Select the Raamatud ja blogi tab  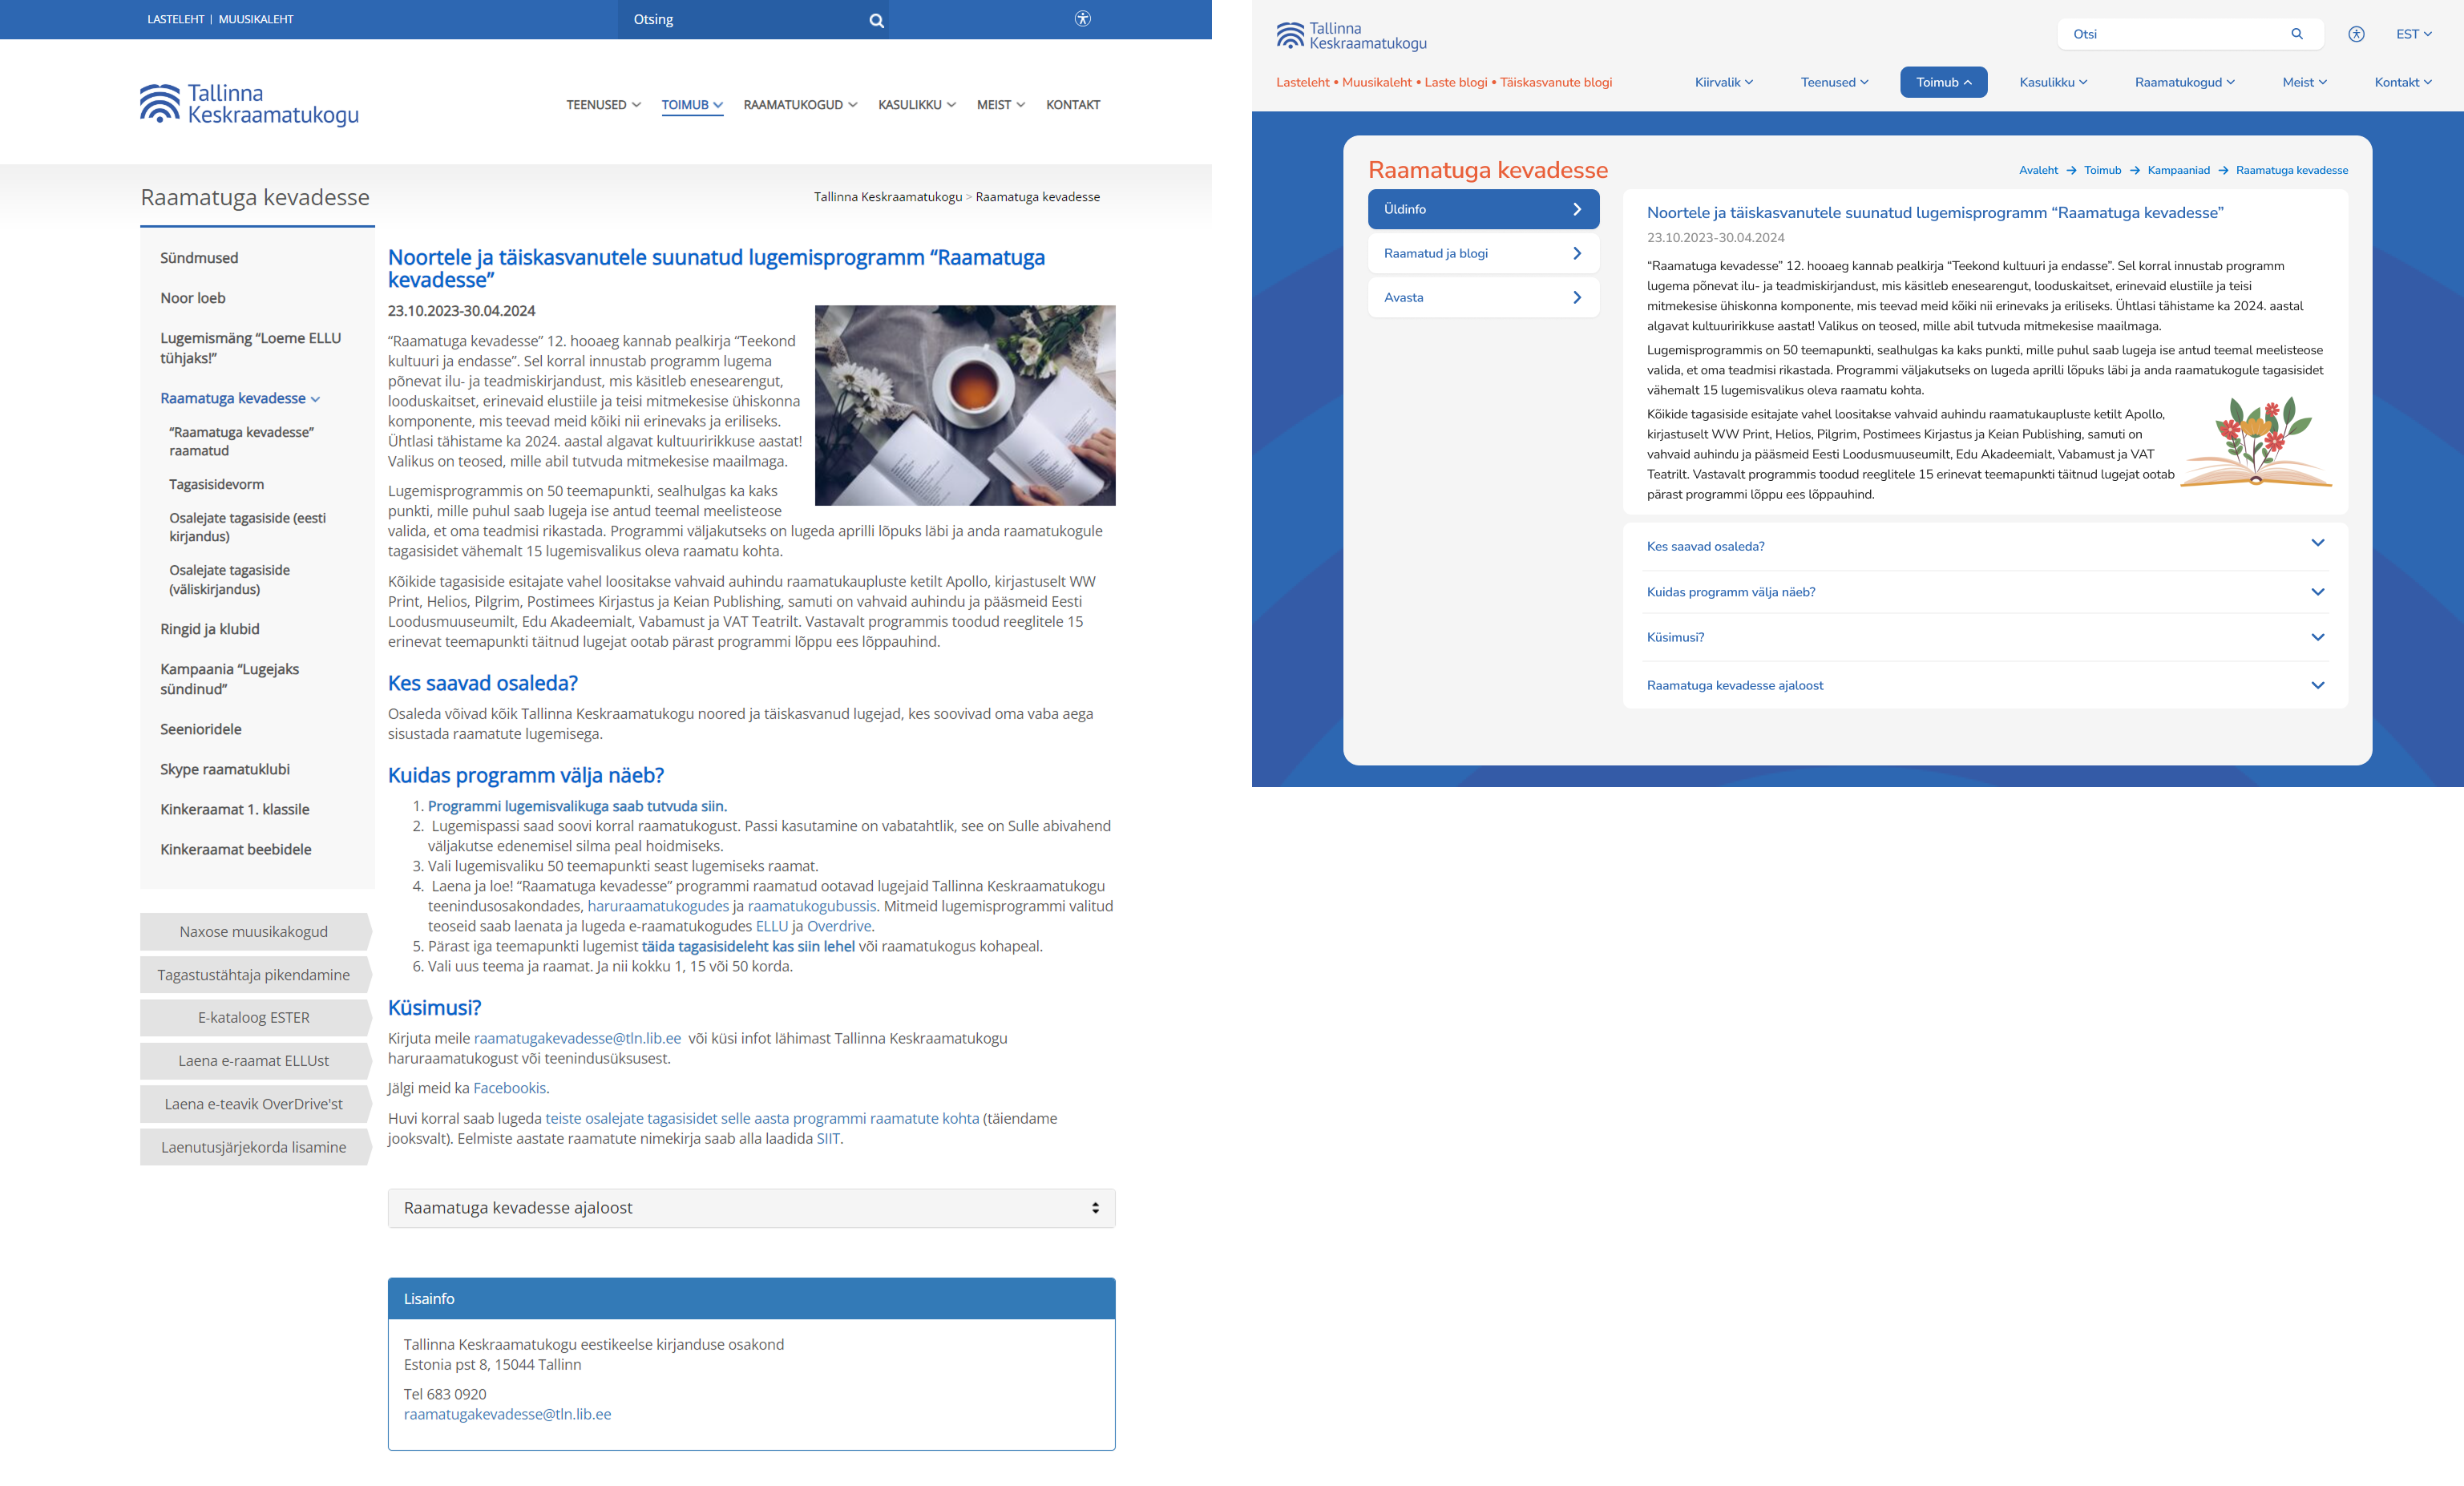[1483, 254]
